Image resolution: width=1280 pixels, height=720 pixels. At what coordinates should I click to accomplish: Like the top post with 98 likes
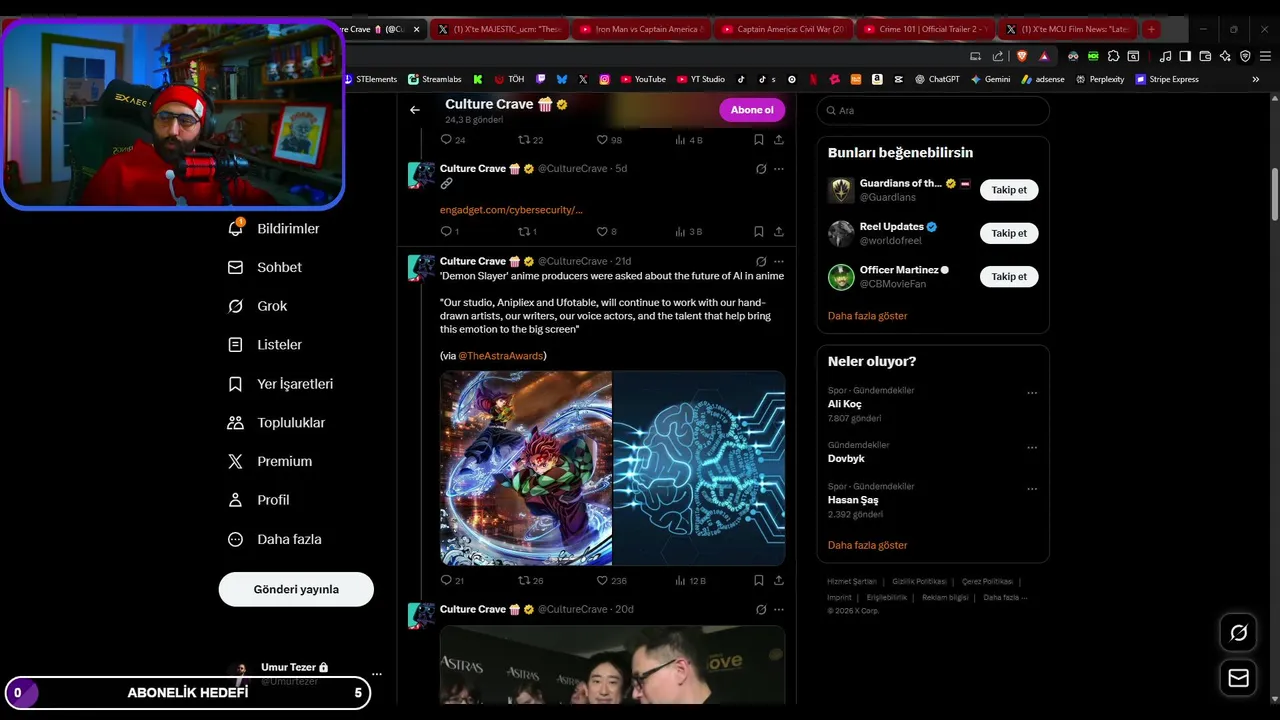pos(608,140)
